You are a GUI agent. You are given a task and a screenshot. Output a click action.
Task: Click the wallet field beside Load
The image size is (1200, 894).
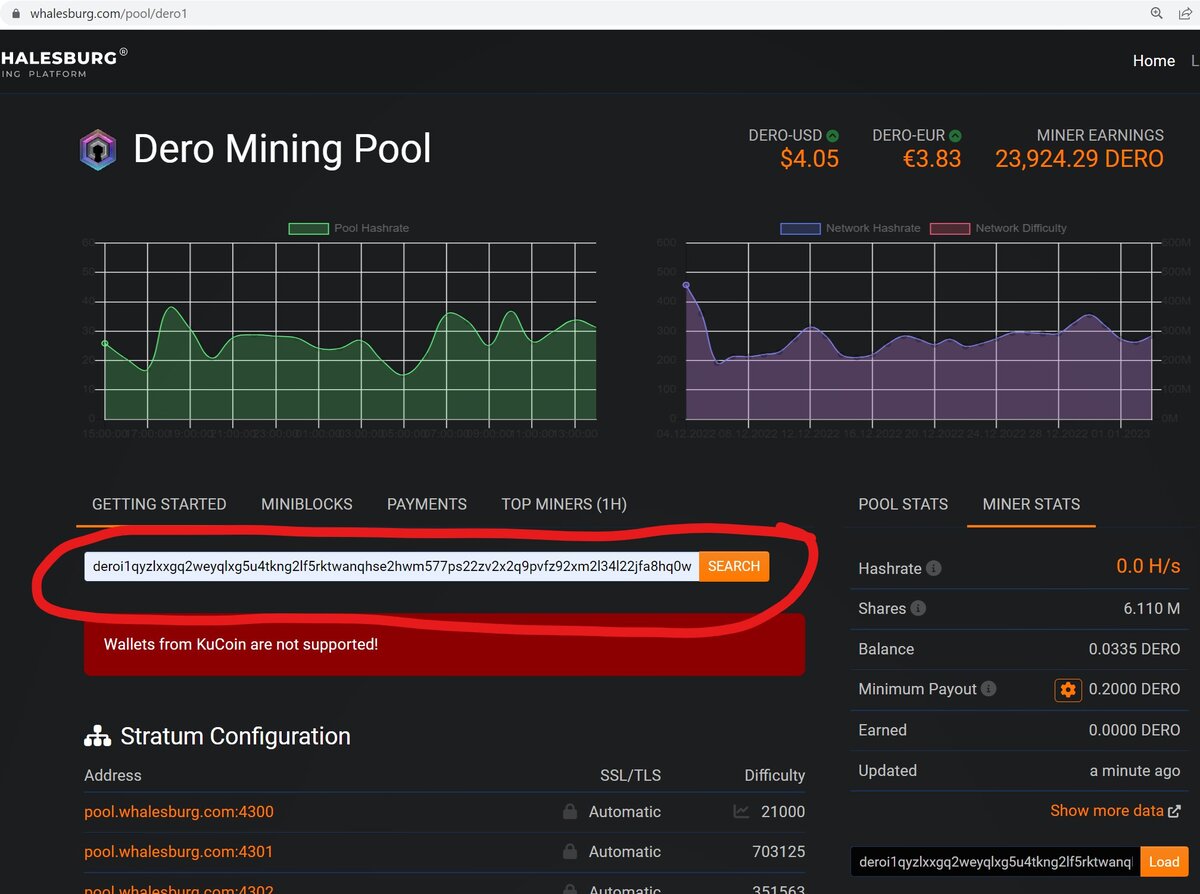point(995,861)
